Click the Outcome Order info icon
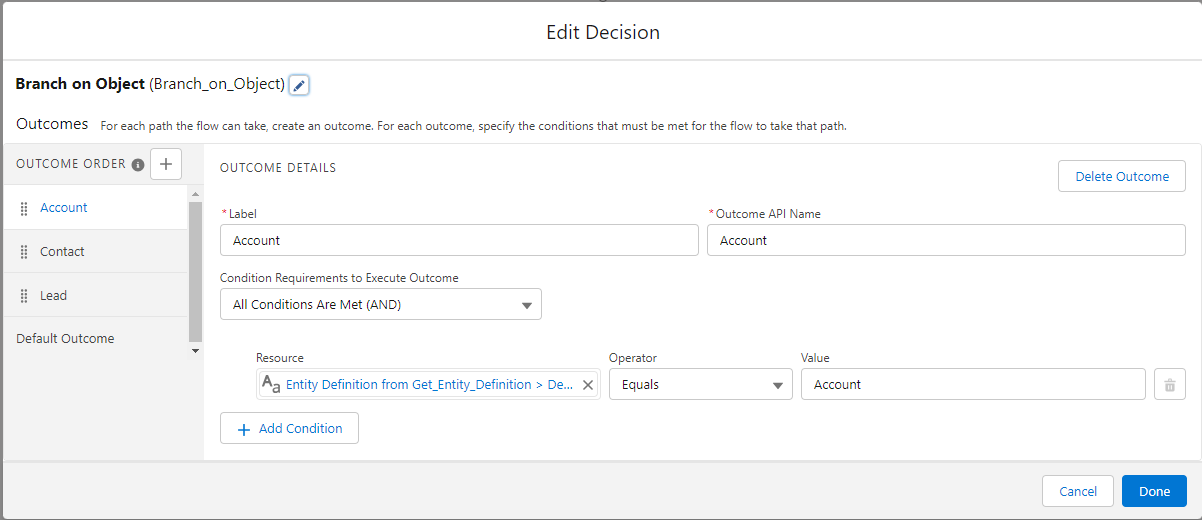Screen dimensions: 1202x520 [138, 165]
